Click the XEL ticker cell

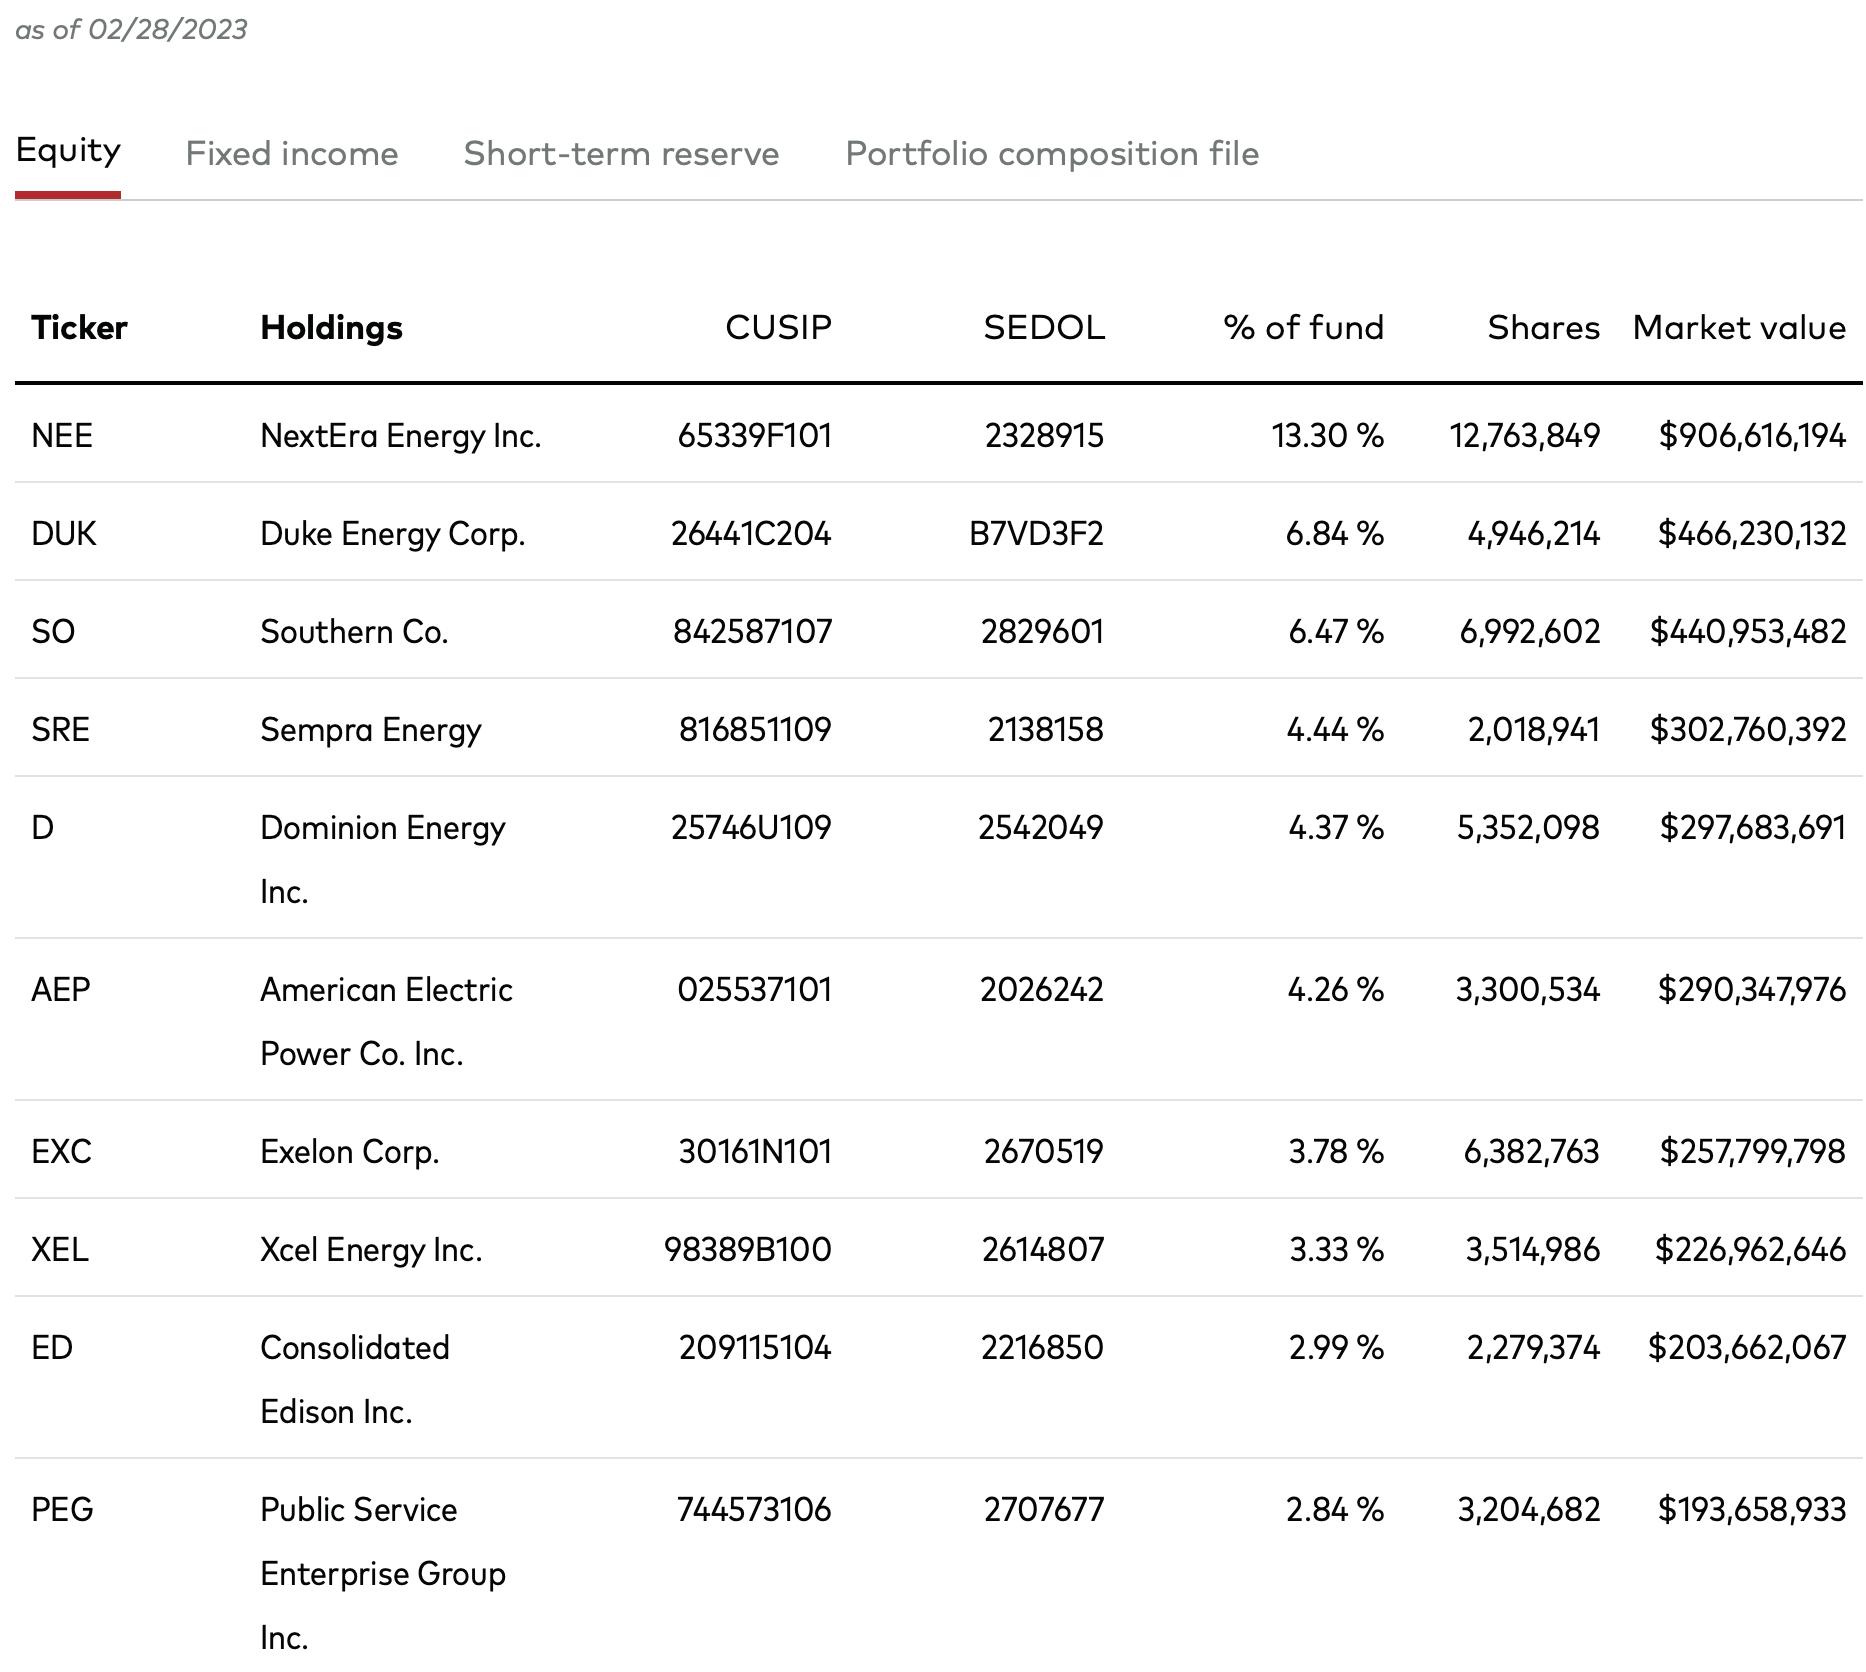[x=60, y=1249]
